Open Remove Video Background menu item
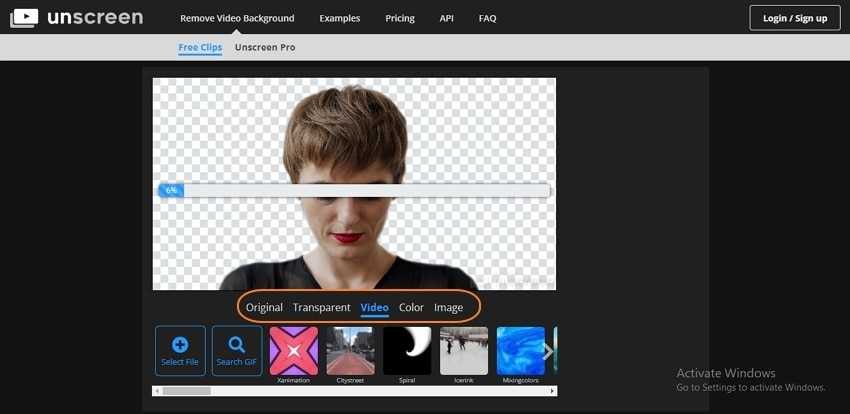This screenshot has height=414, width=850. pyautogui.click(x=237, y=18)
